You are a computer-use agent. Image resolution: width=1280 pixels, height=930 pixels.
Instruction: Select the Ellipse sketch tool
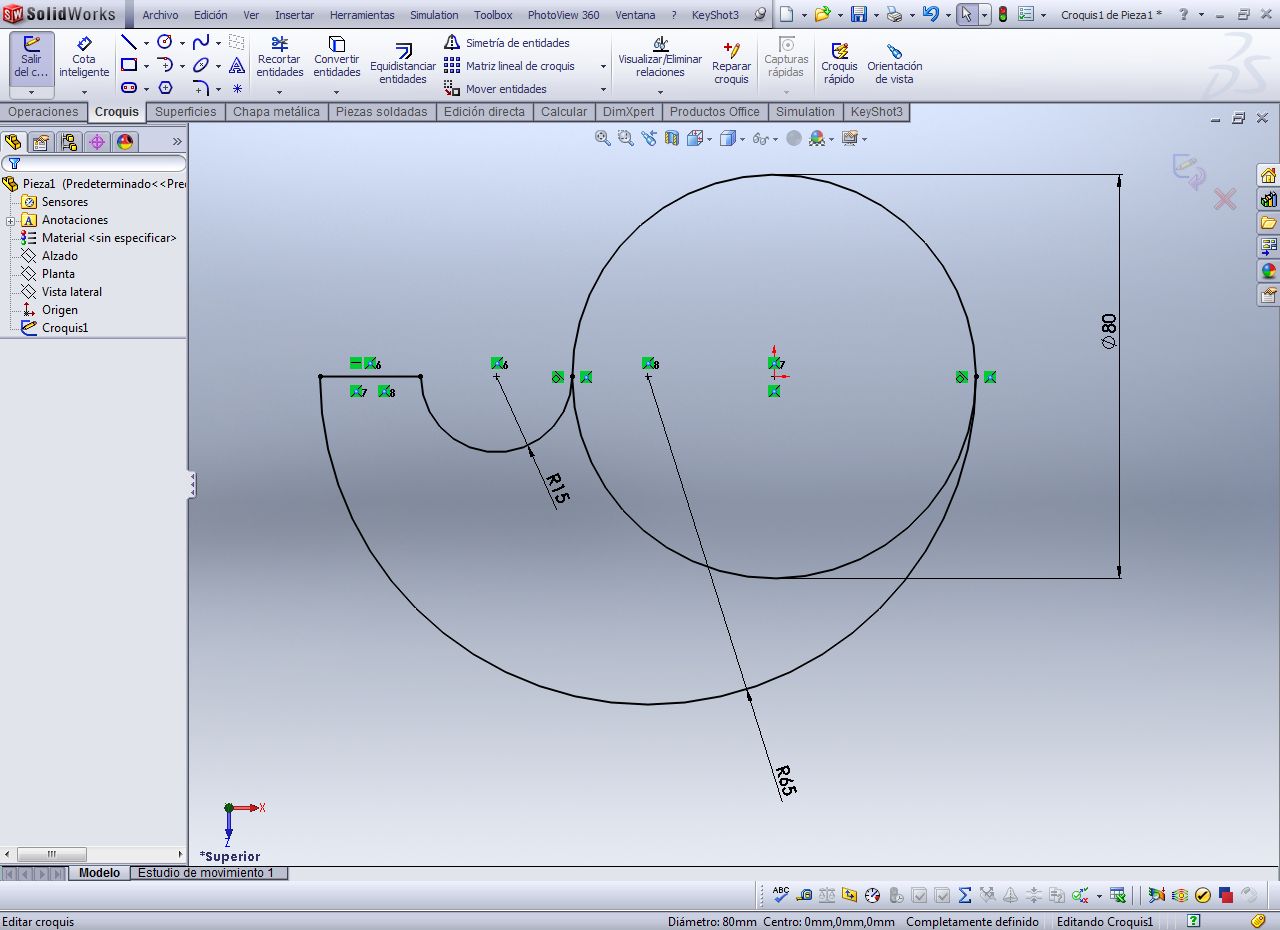201,65
